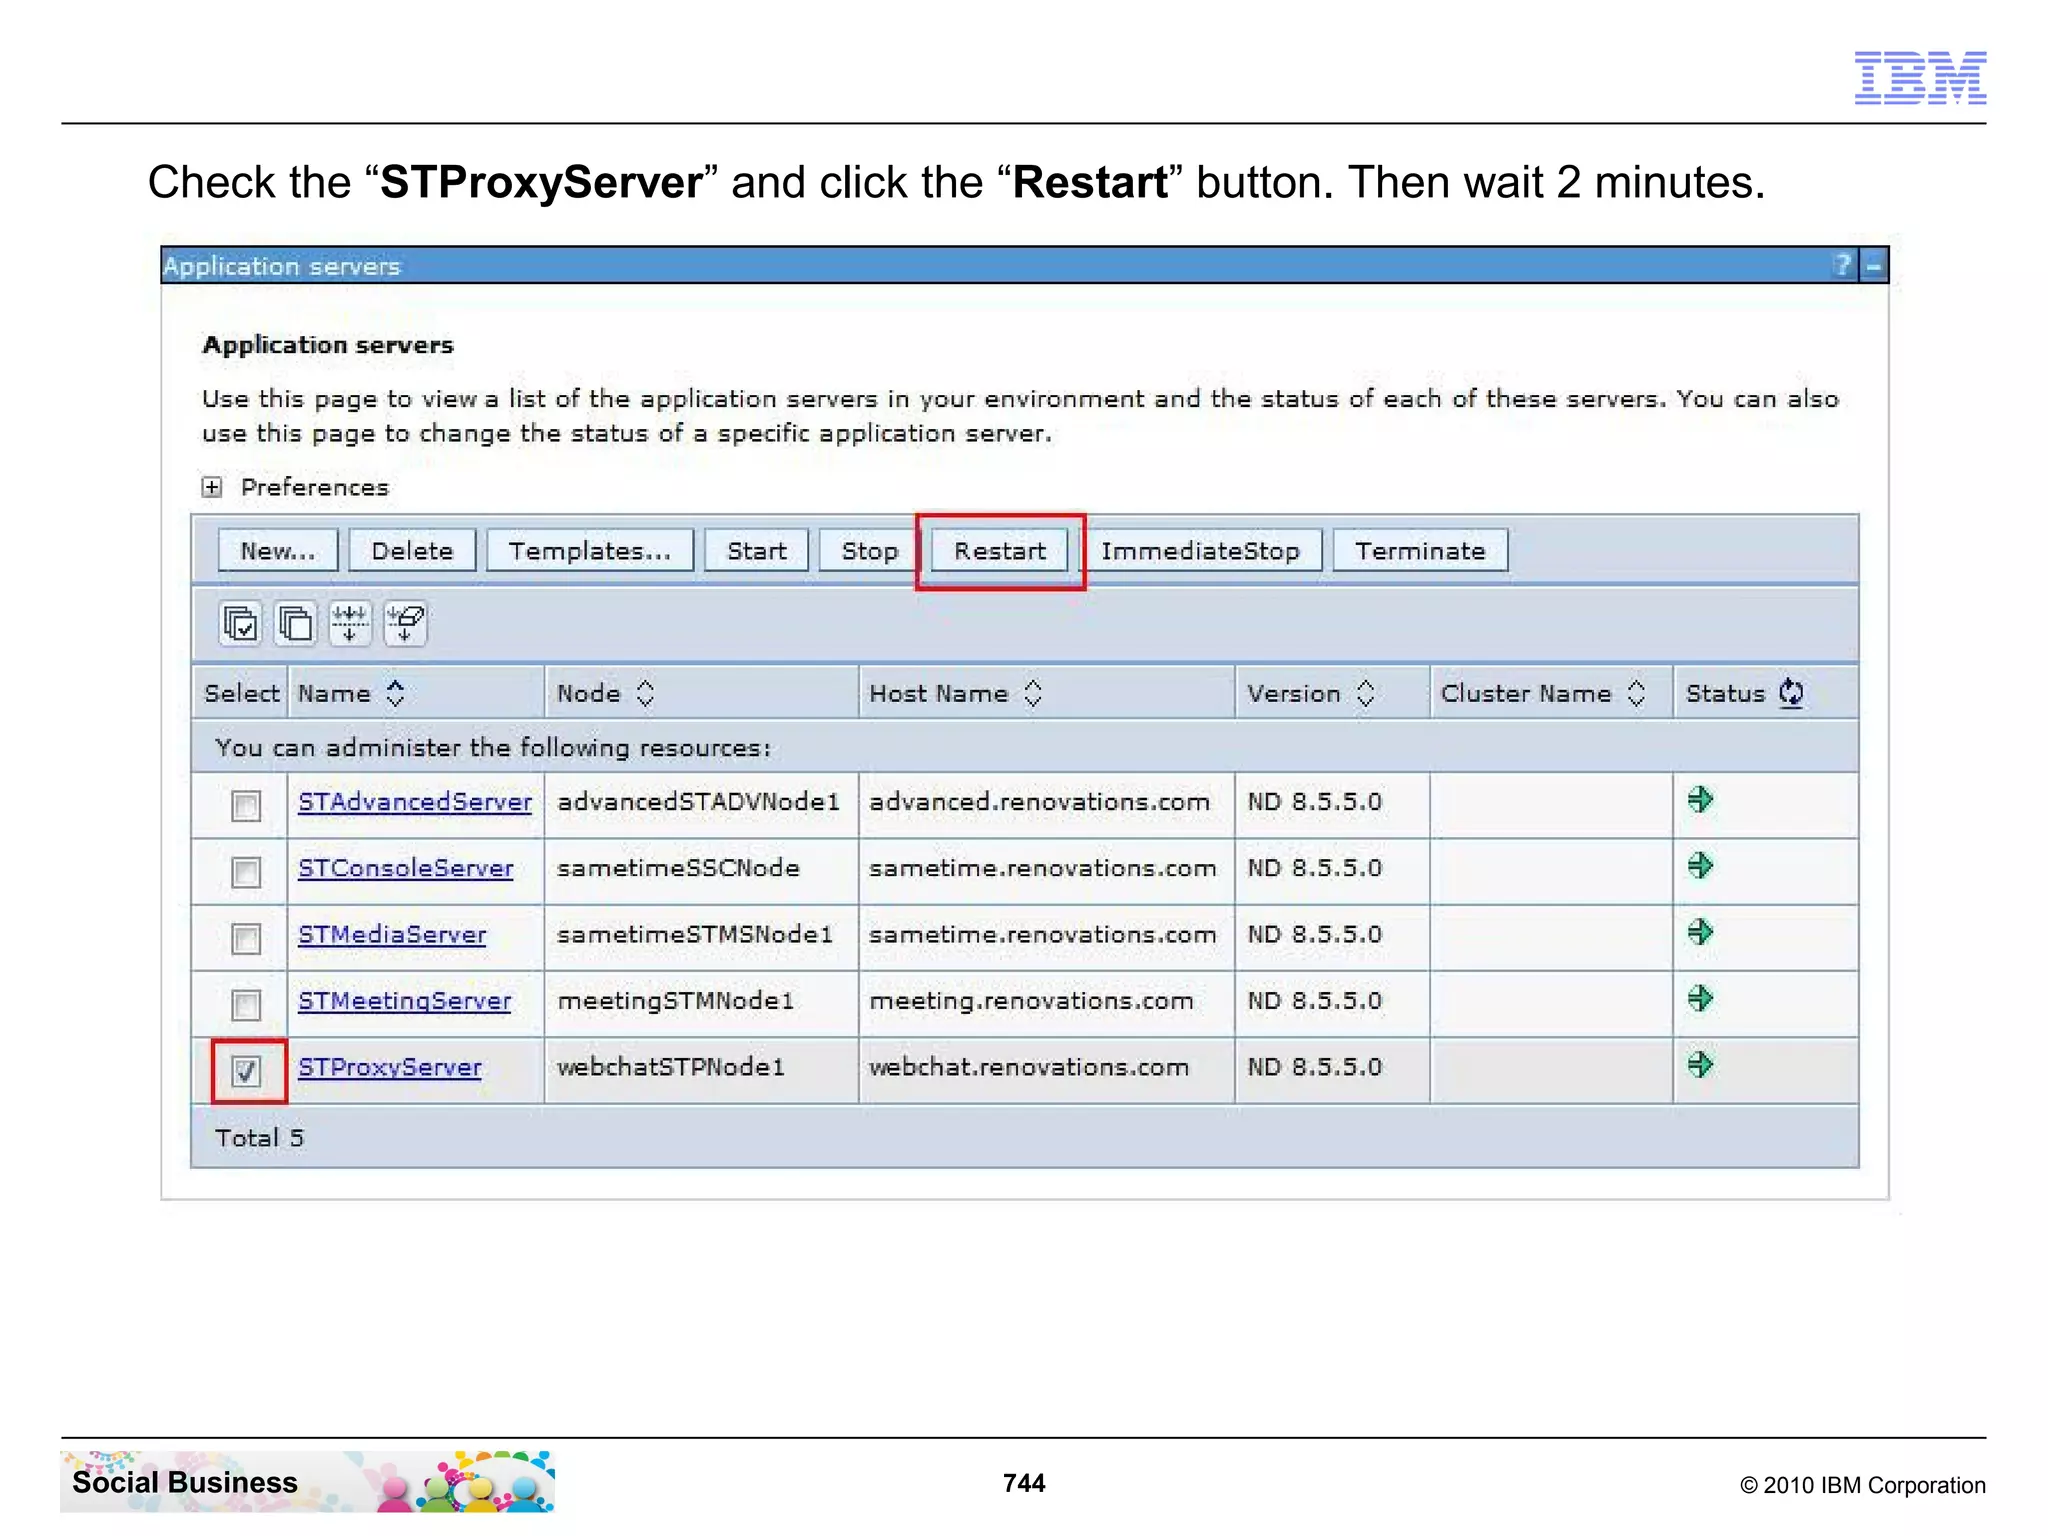The height and width of the screenshot is (1536, 2048).
Task: Open the Templates... button
Action: [x=590, y=551]
